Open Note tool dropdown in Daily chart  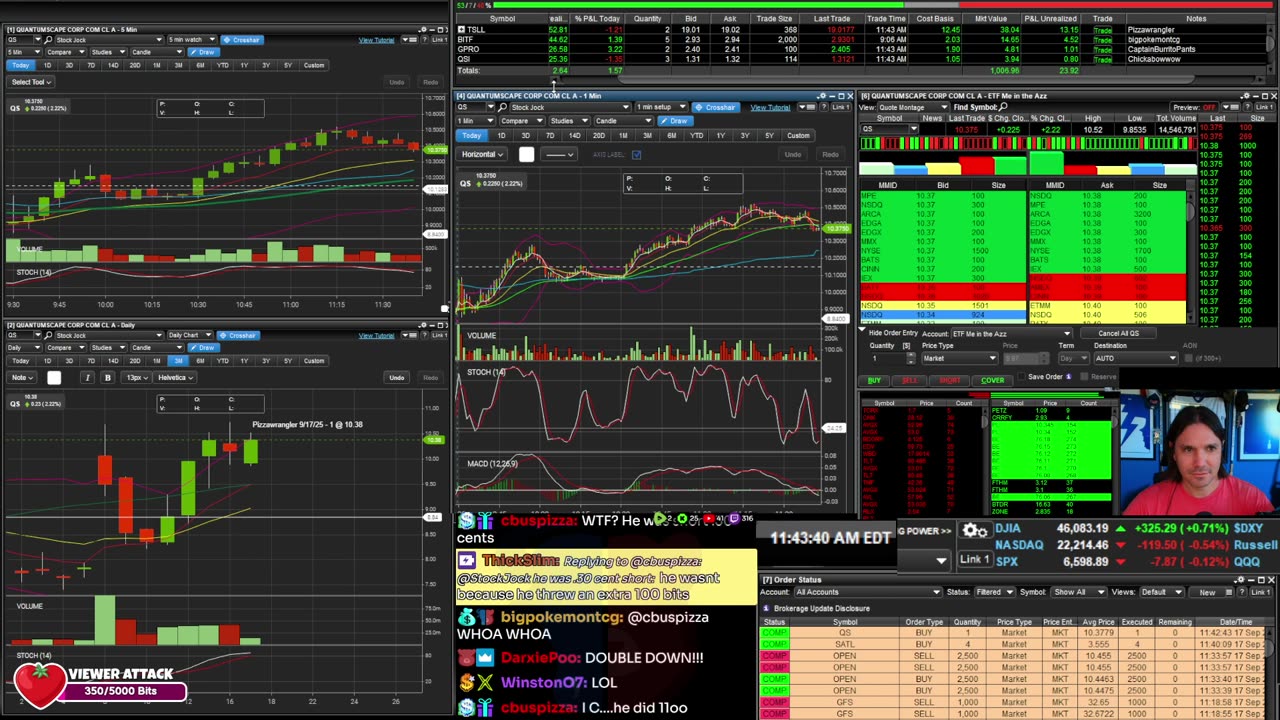point(22,377)
